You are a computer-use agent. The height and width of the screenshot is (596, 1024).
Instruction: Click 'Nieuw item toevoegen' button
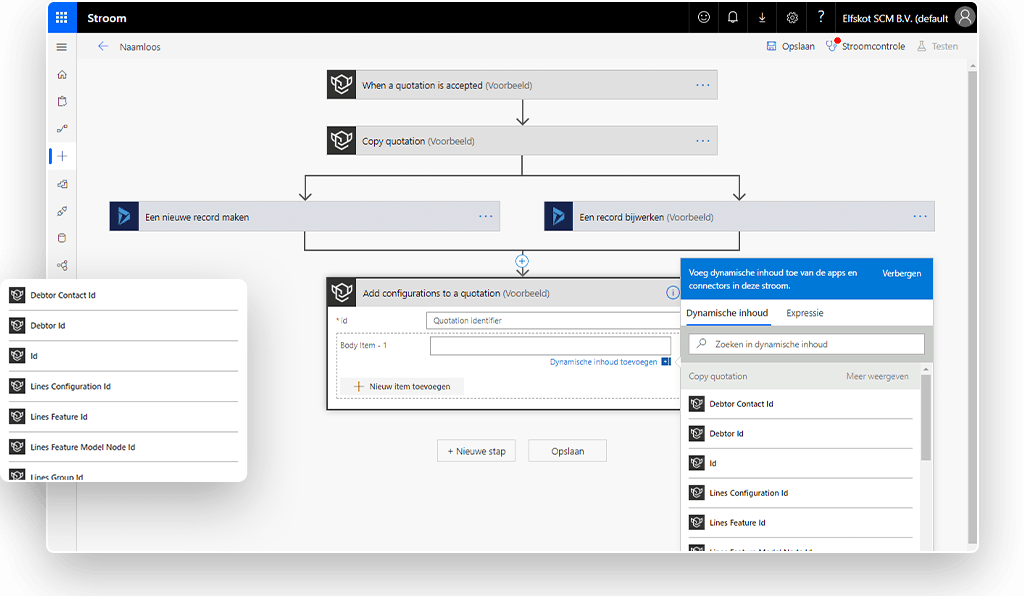point(402,386)
